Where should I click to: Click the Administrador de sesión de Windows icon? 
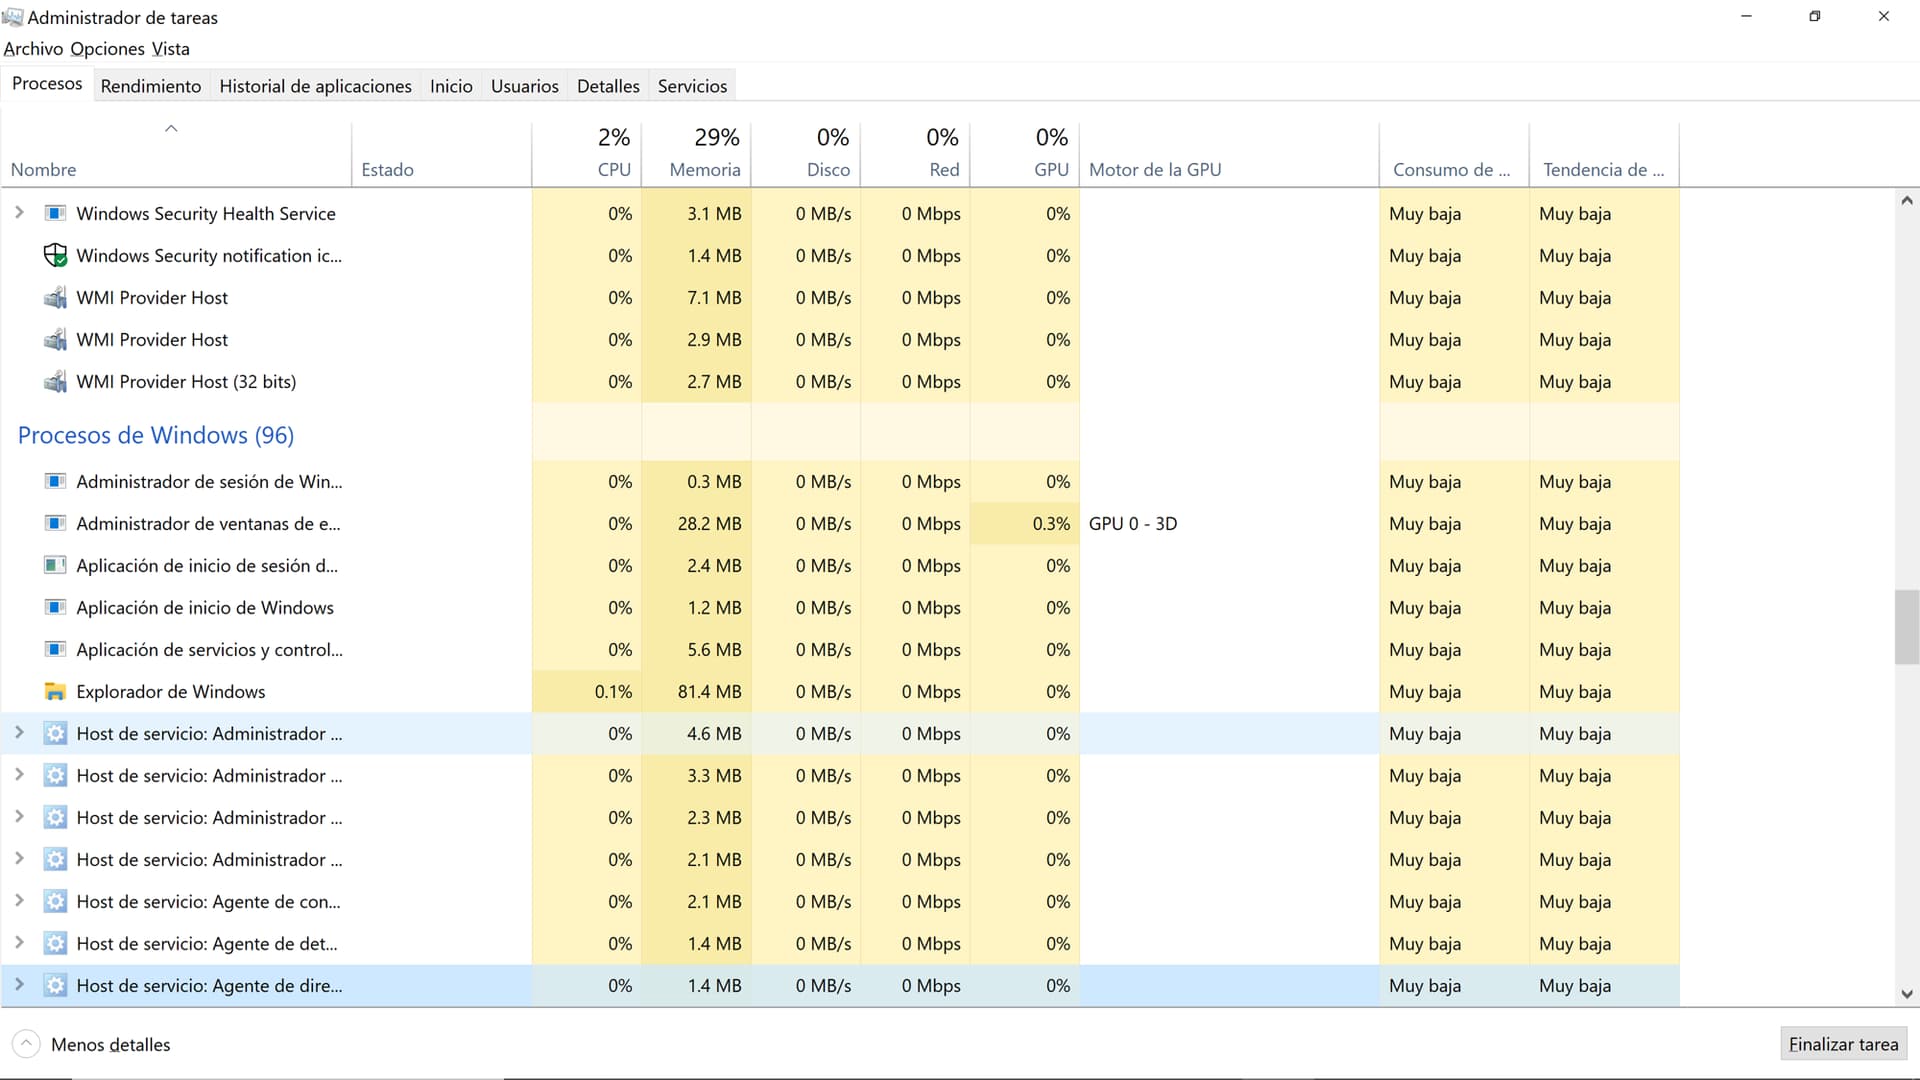coord(56,481)
